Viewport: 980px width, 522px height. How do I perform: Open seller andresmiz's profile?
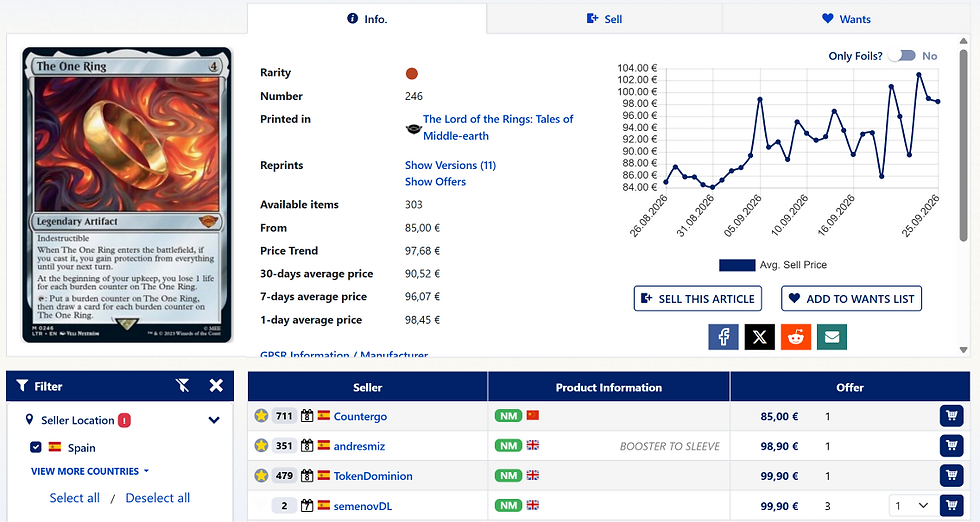359,446
